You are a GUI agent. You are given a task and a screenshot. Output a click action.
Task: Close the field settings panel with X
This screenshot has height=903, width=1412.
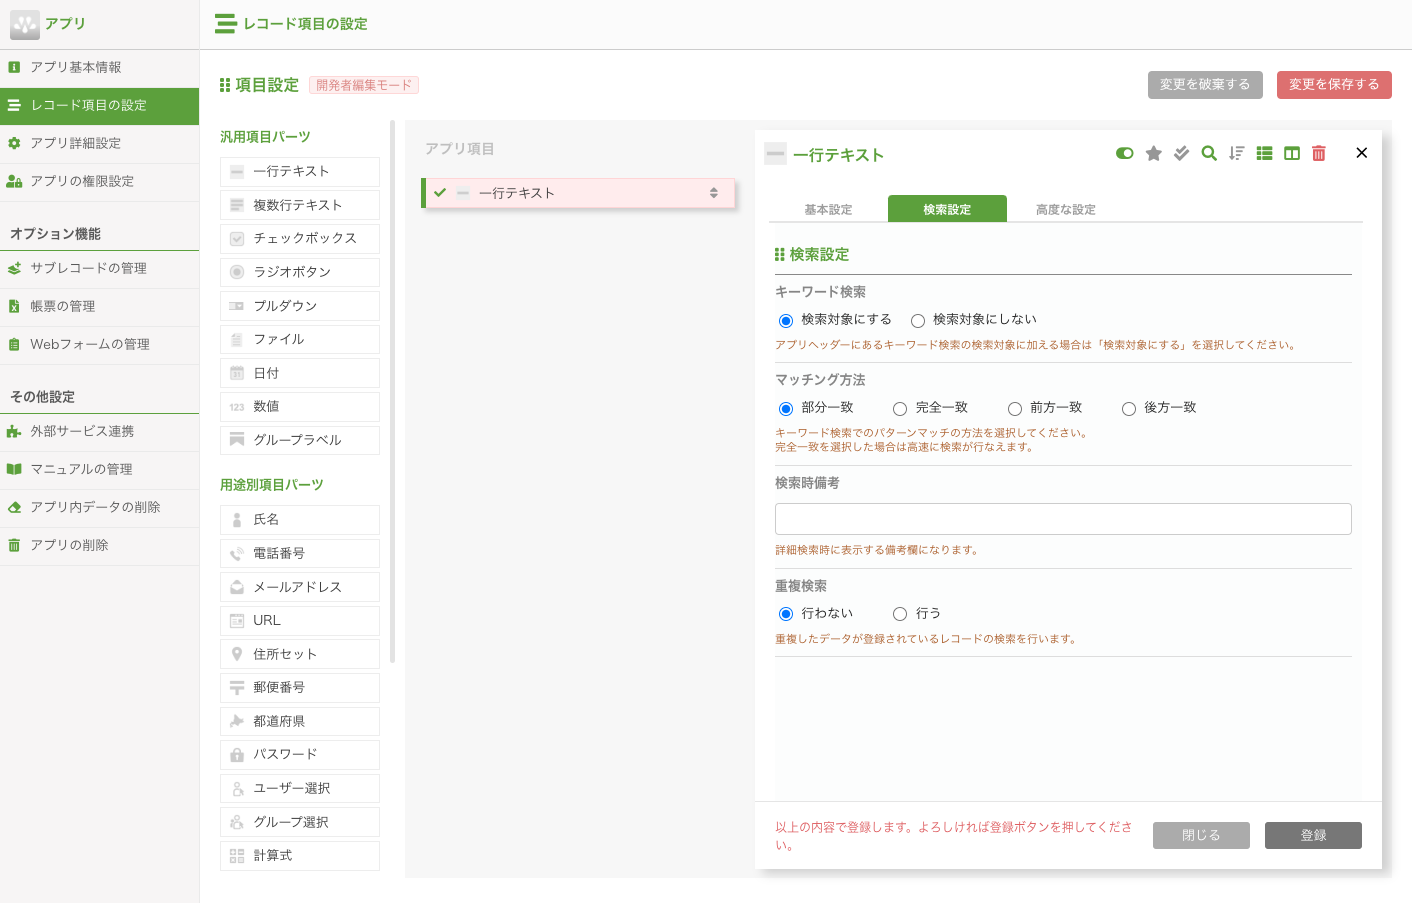1361,153
